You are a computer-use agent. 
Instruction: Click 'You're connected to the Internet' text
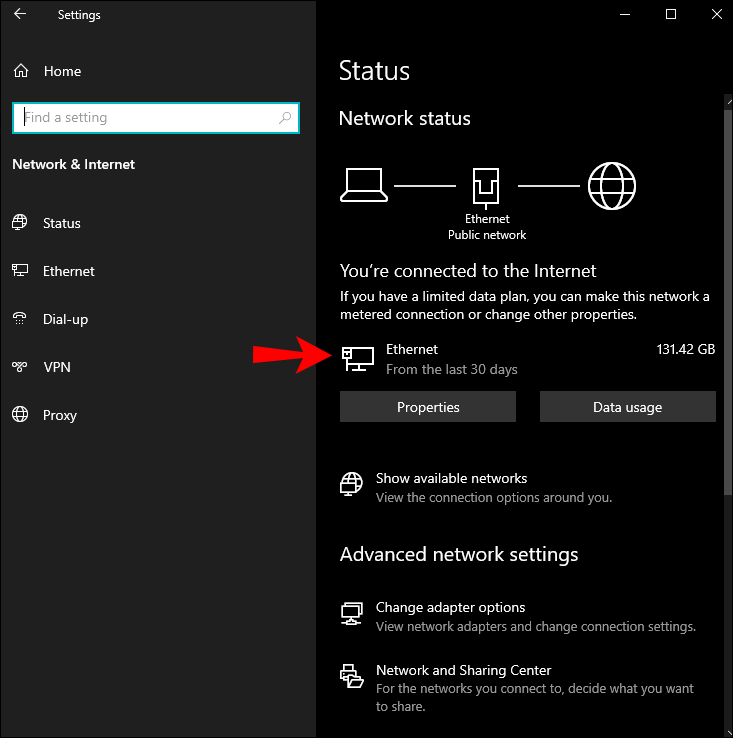468,271
